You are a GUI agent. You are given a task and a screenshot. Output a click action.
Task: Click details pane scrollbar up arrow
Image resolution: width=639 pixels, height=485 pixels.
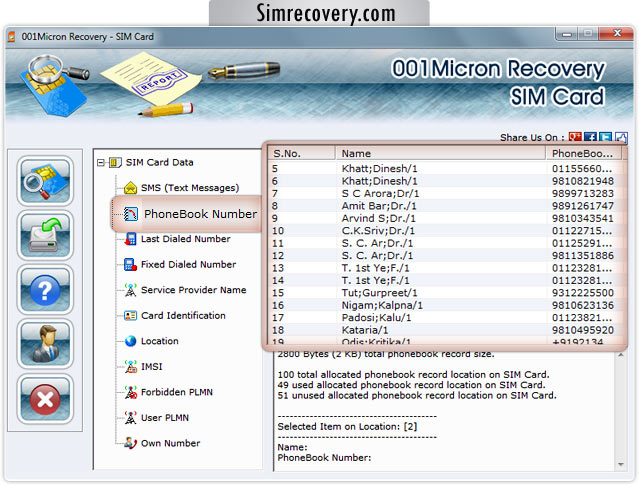621,355
